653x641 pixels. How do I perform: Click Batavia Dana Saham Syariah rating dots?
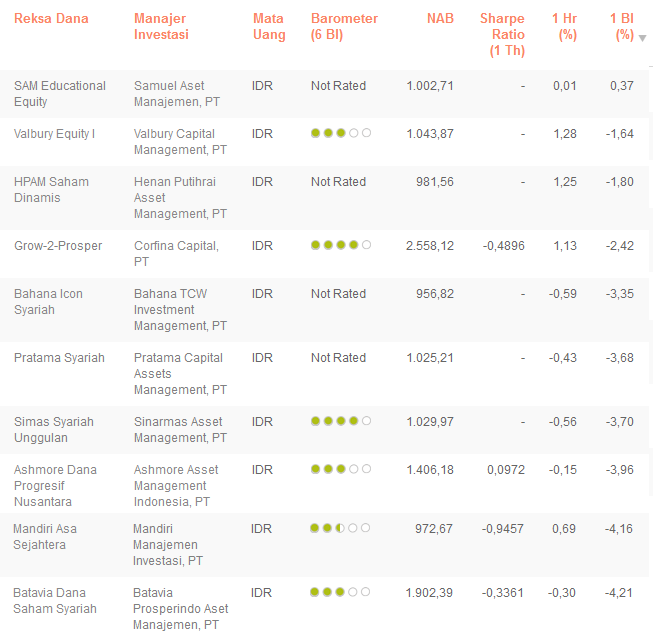(x=340, y=592)
